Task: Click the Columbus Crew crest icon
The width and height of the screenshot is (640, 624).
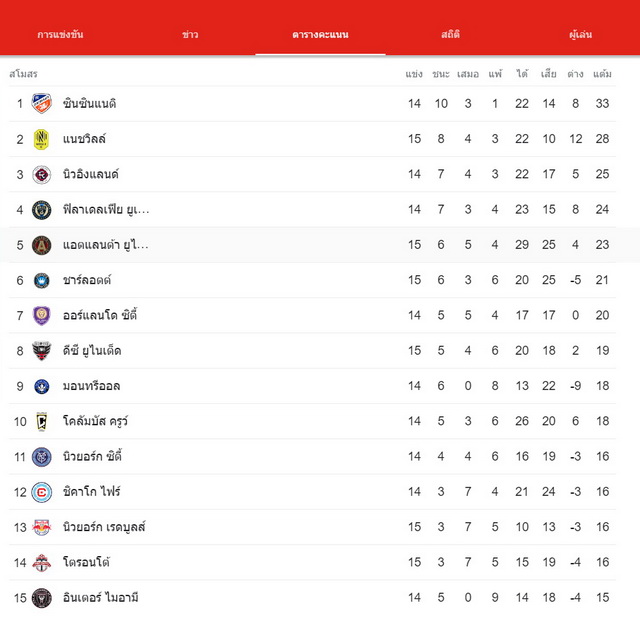Action: point(42,422)
